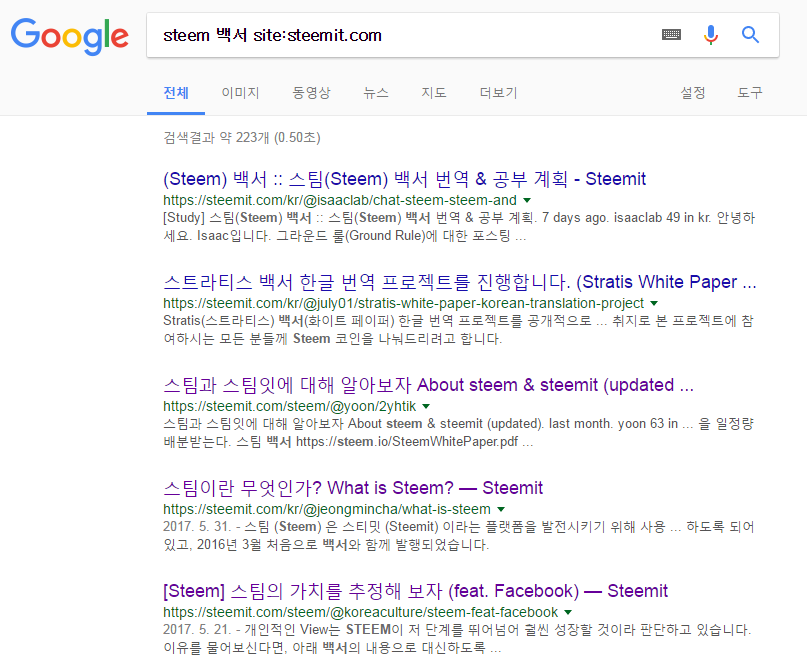Open the on-screen keyboard input tool

point(671,35)
